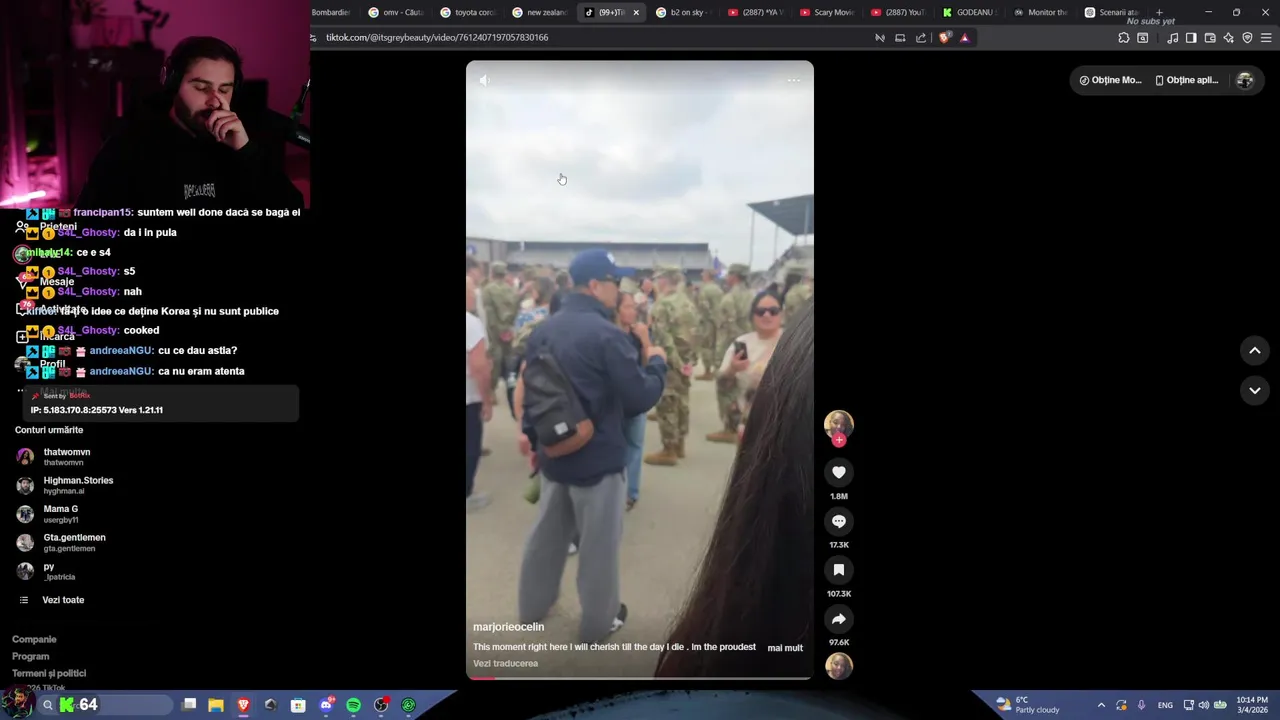Switch to the Scenarii ChatGPT tab
This screenshot has width=1280, height=720.
pos(1113,13)
